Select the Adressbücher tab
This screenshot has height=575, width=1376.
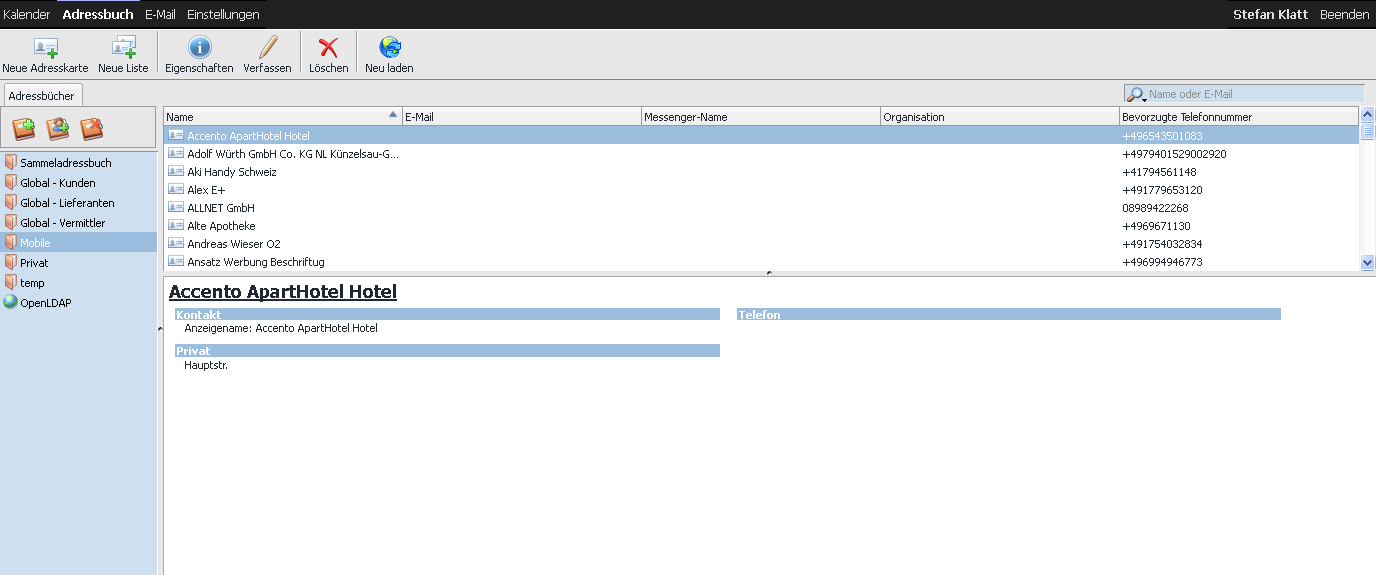click(41, 96)
